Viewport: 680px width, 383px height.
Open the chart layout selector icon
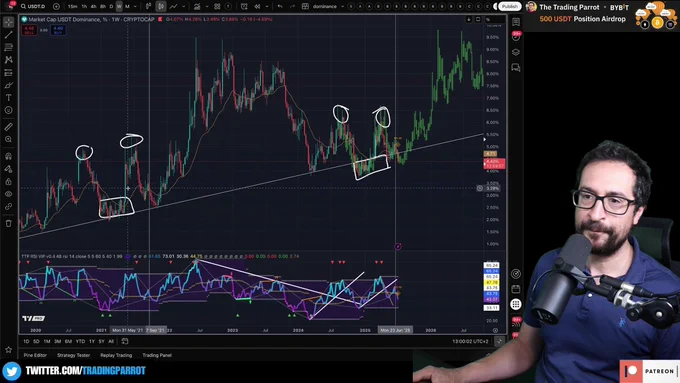305,7
